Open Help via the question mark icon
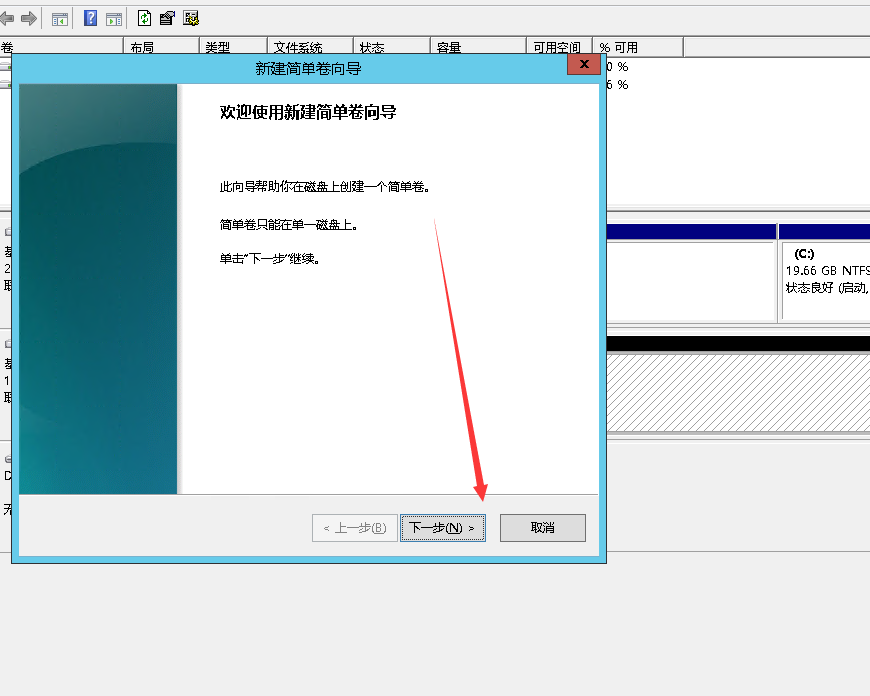The image size is (870, 696). [91, 18]
